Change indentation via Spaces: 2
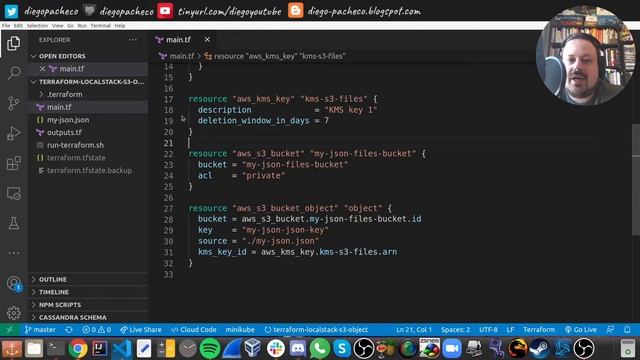 (x=456, y=329)
